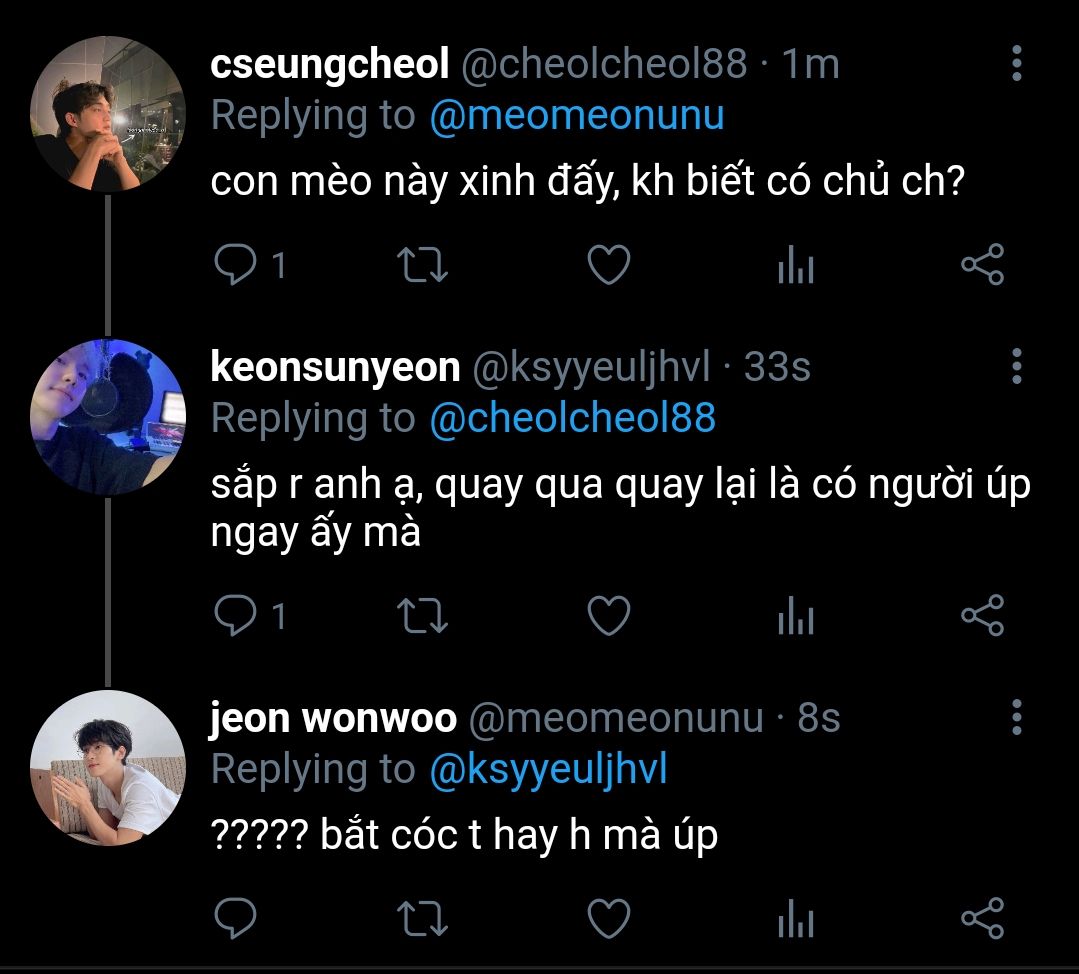This screenshot has height=974, width=1079.
Task: Open more options for keonsunyeon's tweet
Action: [x=1016, y=367]
